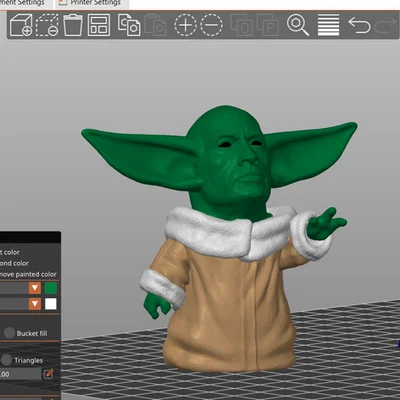Viewport: 400px width, 400px height.
Task: Open variable layer height stripes icon
Action: (328, 25)
